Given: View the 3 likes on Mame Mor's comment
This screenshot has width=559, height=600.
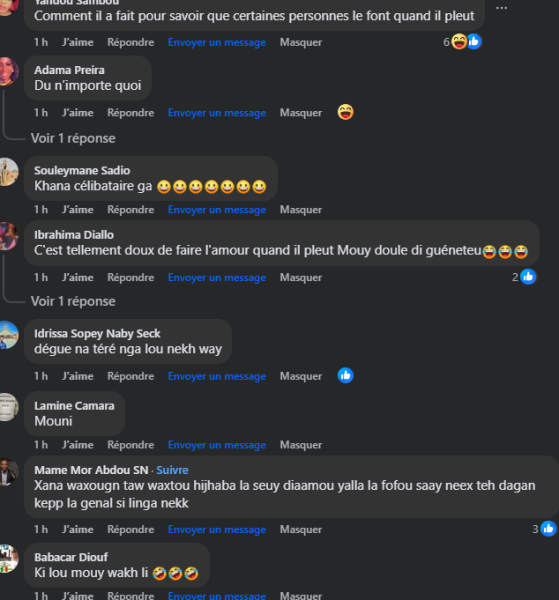Looking at the screenshot, I should coord(544,529).
